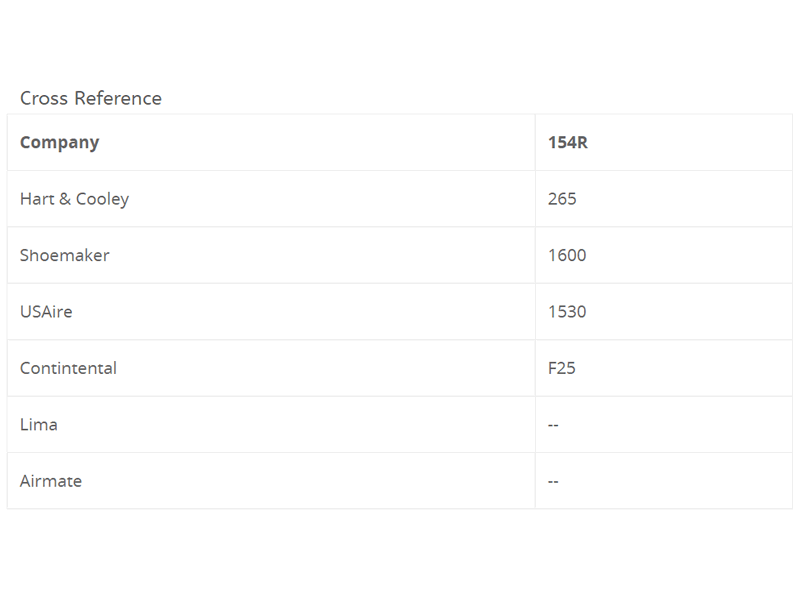800x600 pixels.
Task: Click the Airmate company name
Action: [51, 481]
